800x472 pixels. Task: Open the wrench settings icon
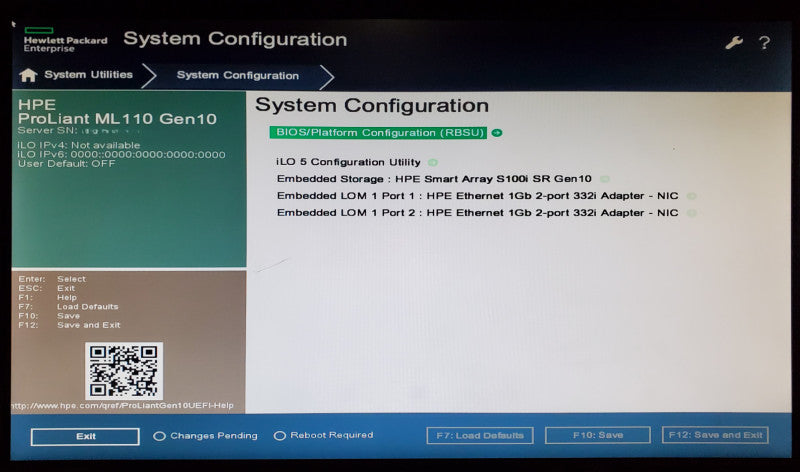click(x=734, y=43)
